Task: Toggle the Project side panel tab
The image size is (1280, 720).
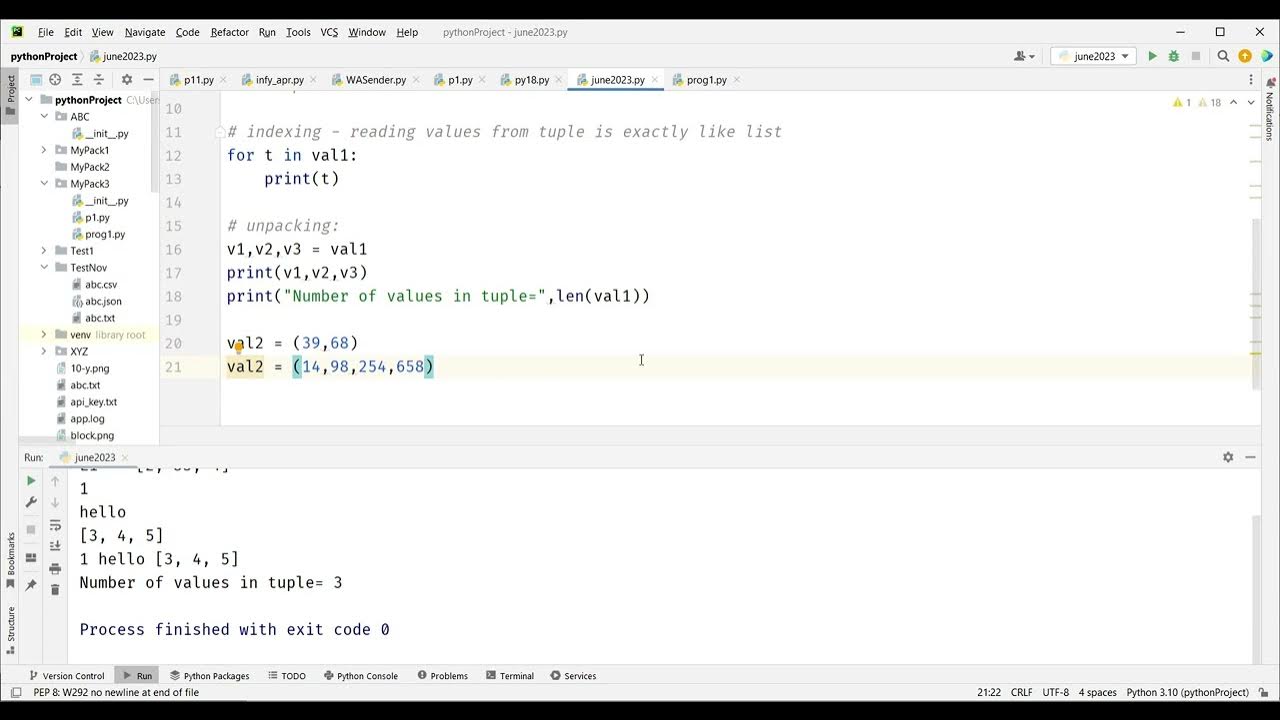Action: [x=11, y=96]
